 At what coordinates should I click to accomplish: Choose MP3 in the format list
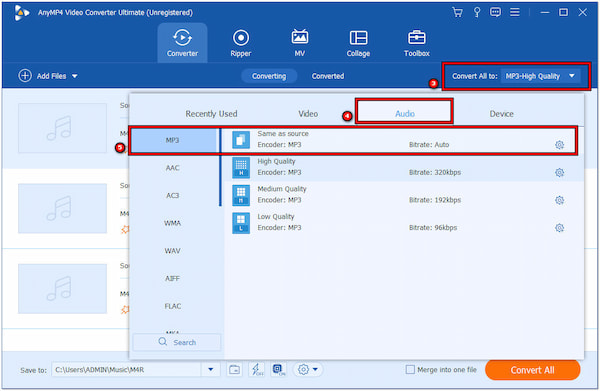coord(174,140)
